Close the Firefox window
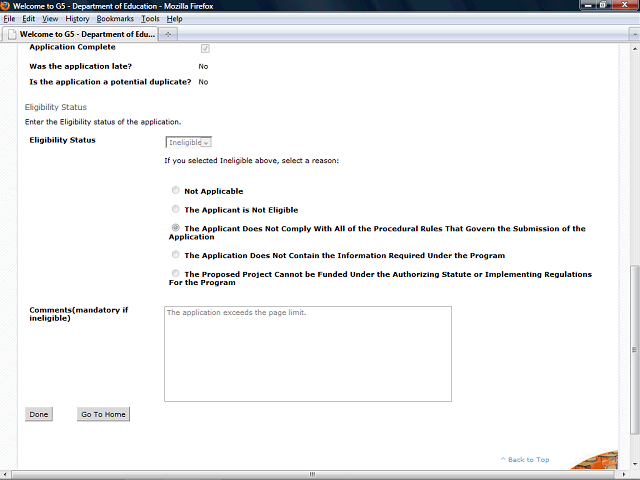The height and width of the screenshot is (480, 640). 624,5
